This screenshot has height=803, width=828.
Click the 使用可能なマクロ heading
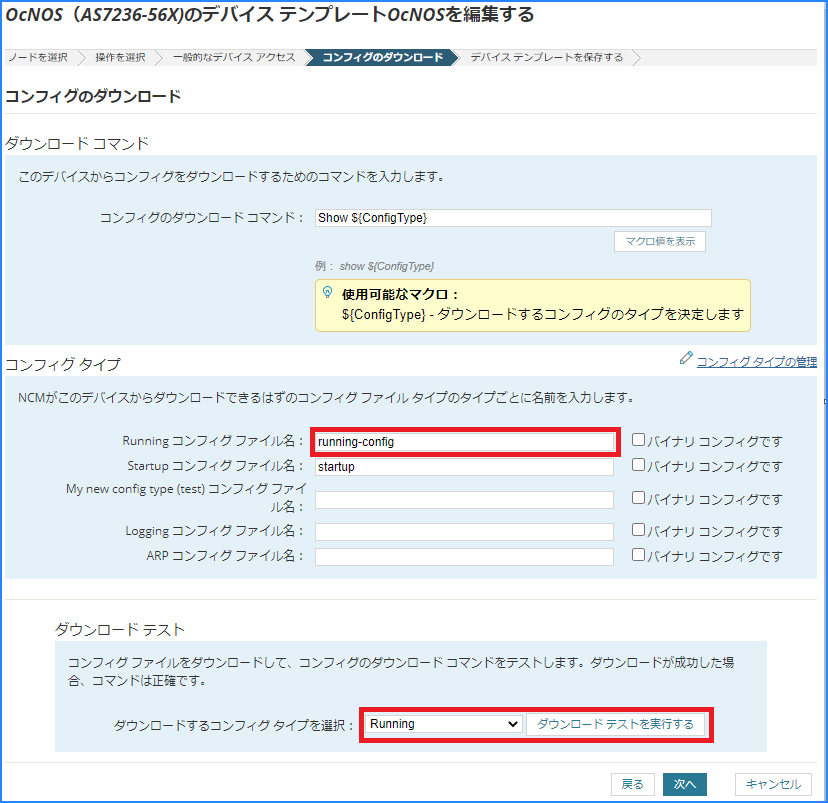[400, 294]
